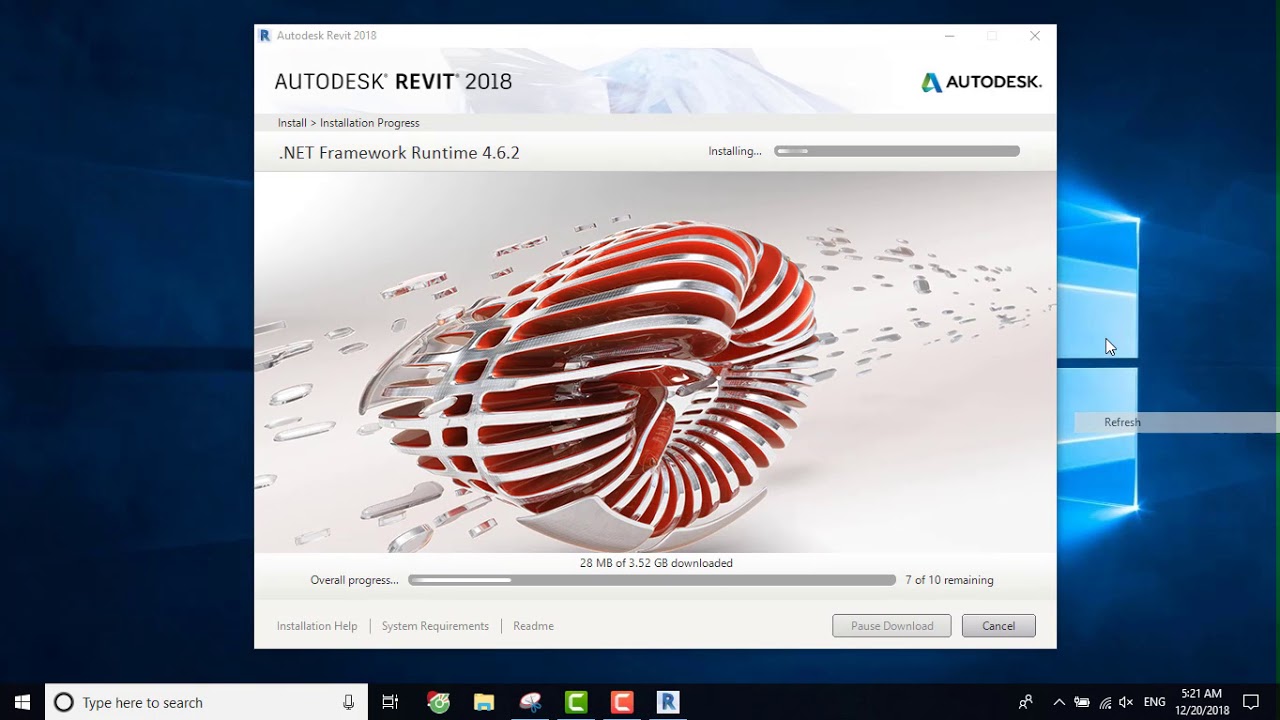Screen dimensions: 1280x720
Task: Open the Installation Help link
Action: 317,626
